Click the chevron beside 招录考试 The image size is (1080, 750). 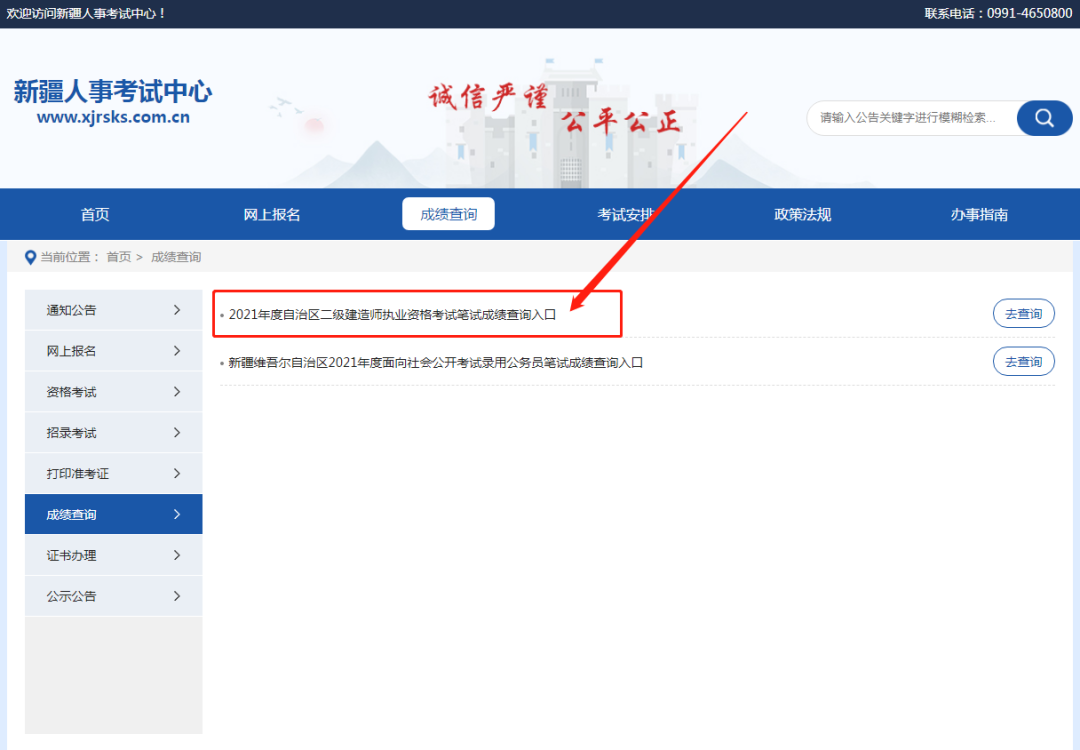(x=177, y=433)
